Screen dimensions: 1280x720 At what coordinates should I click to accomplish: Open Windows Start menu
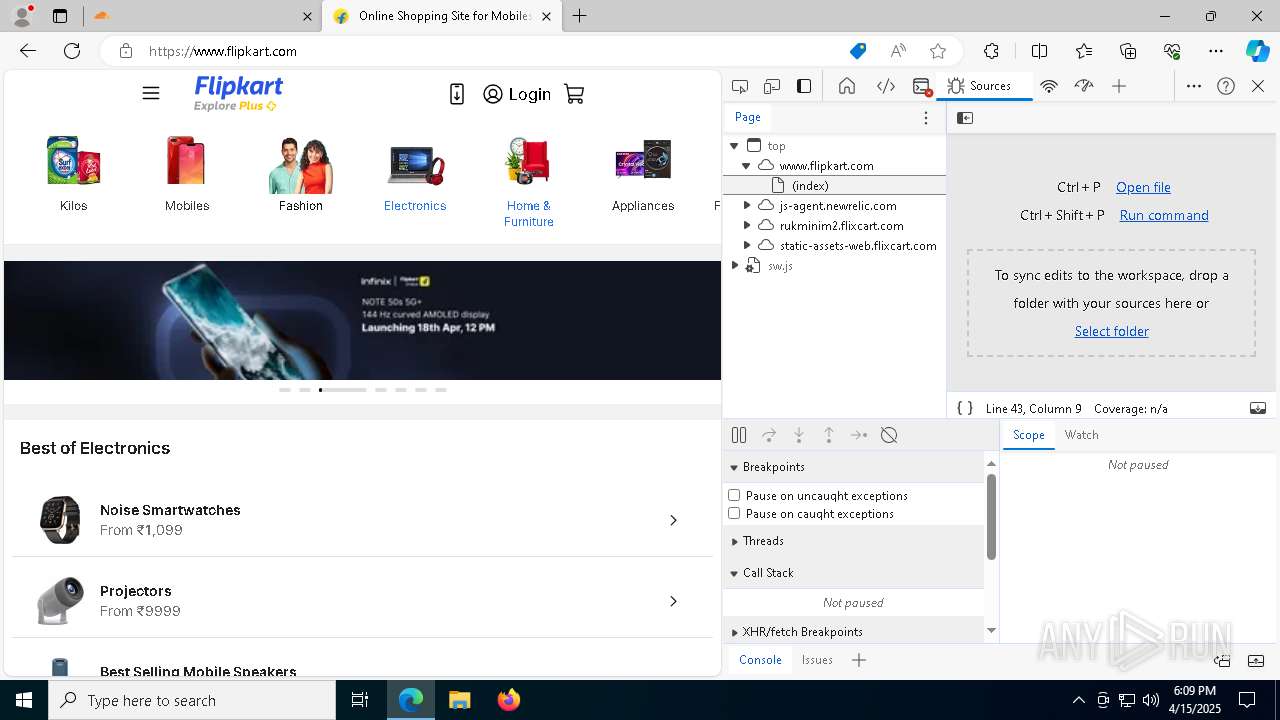coord(24,700)
